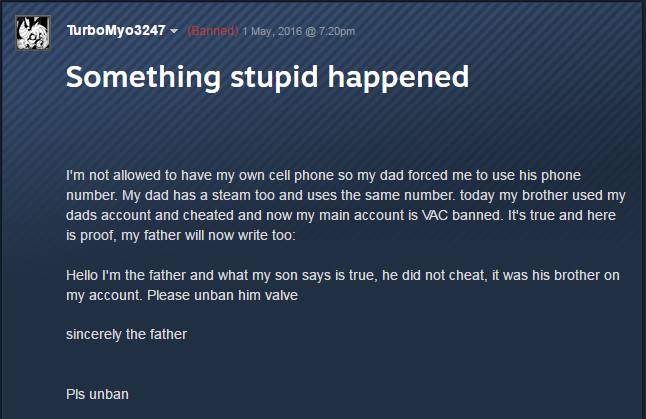Click the line starting Hello I'm the father
The height and width of the screenshot is (419, 646).
tap(343, 275)
